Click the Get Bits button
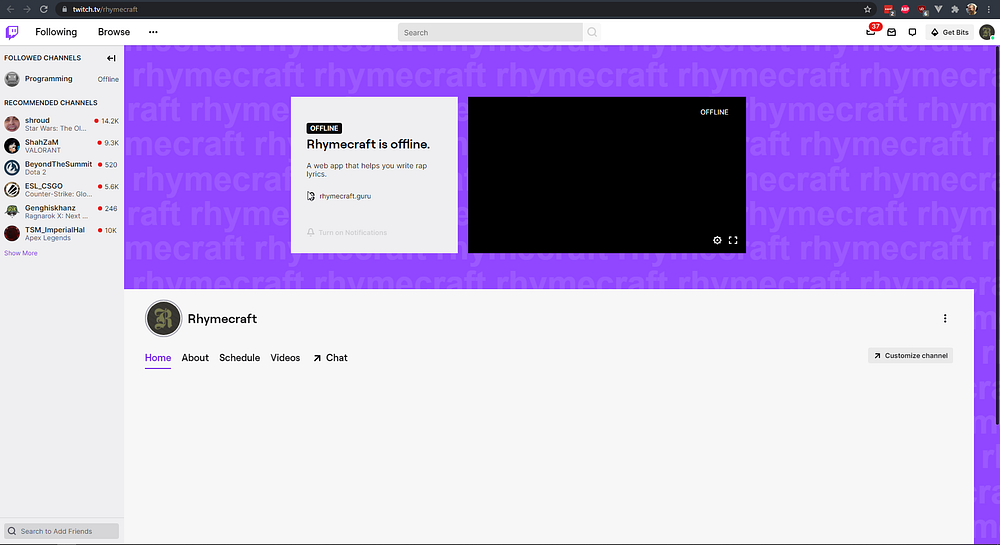Screen dimensions: 1000x545 point(950,32)
